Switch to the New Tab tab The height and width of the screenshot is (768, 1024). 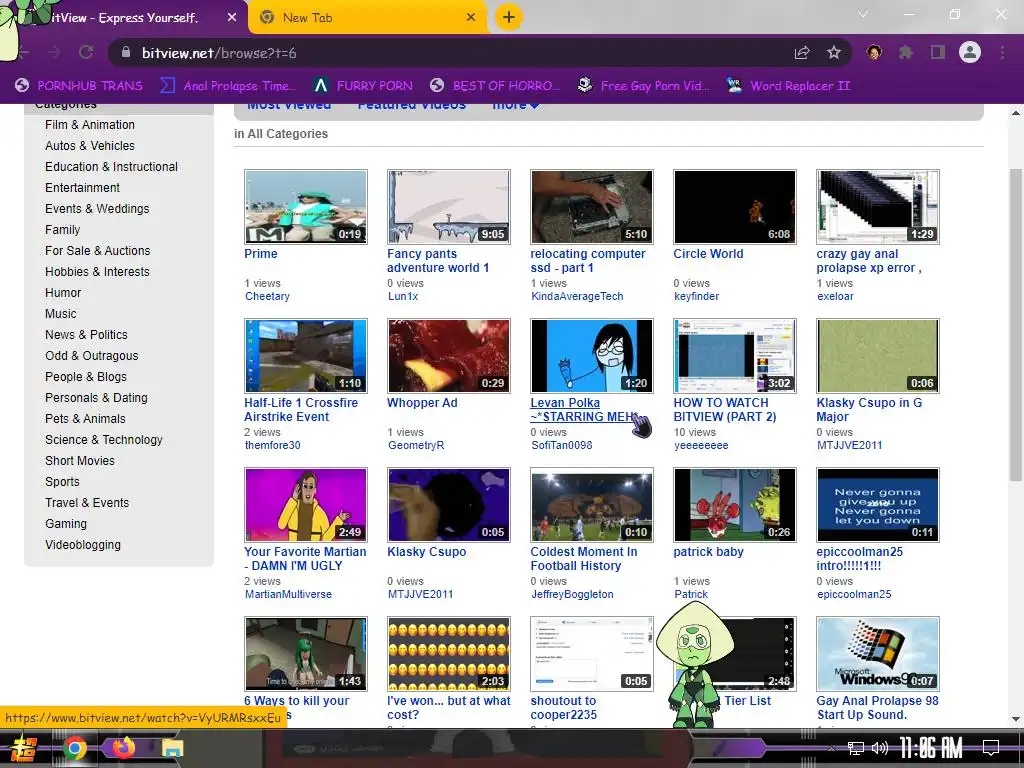368,18
